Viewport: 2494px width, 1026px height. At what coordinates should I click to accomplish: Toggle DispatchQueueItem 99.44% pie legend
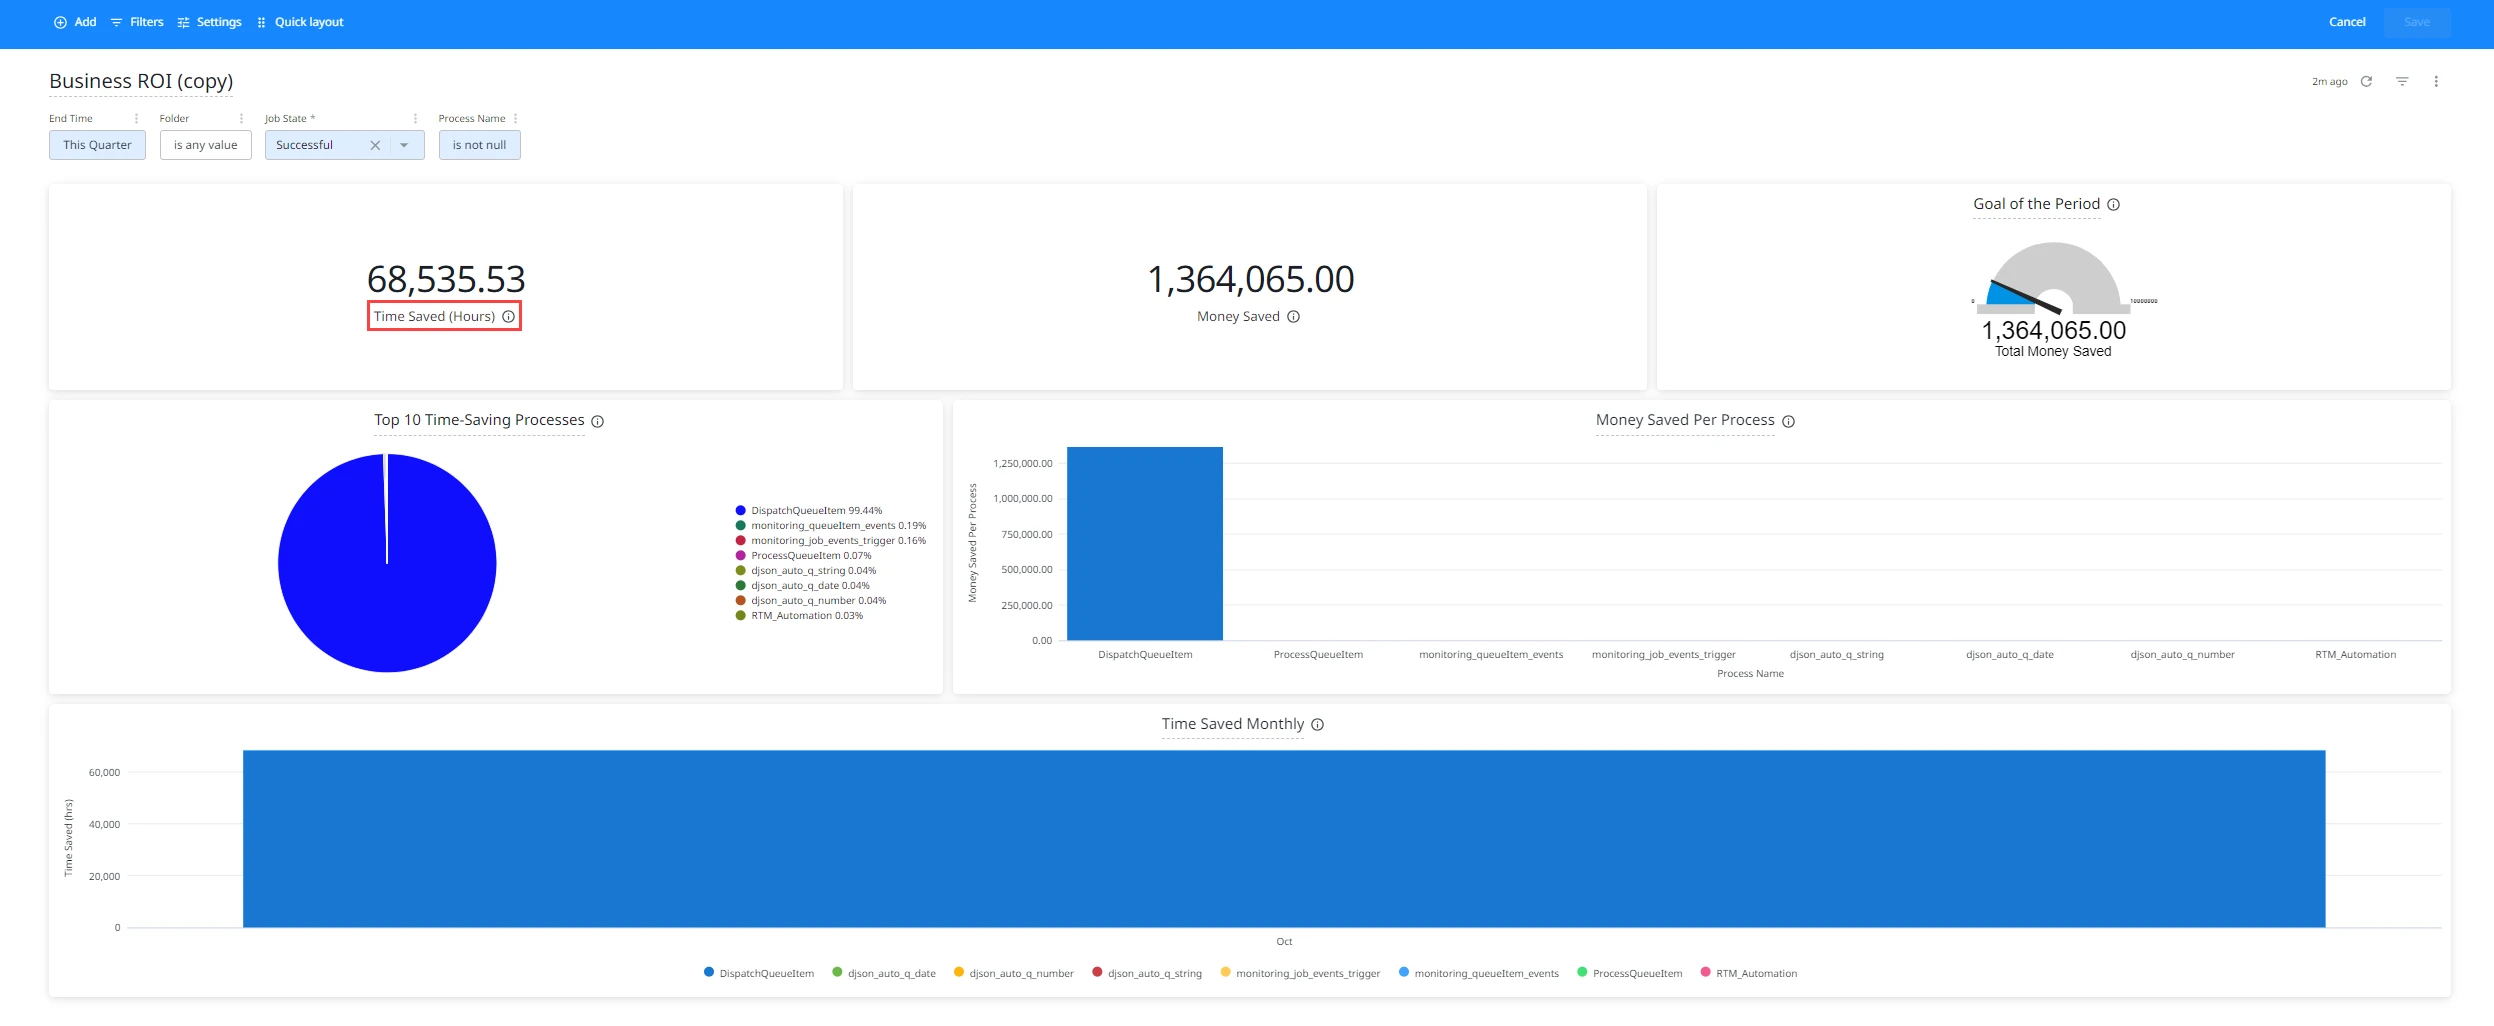[808, 511]
